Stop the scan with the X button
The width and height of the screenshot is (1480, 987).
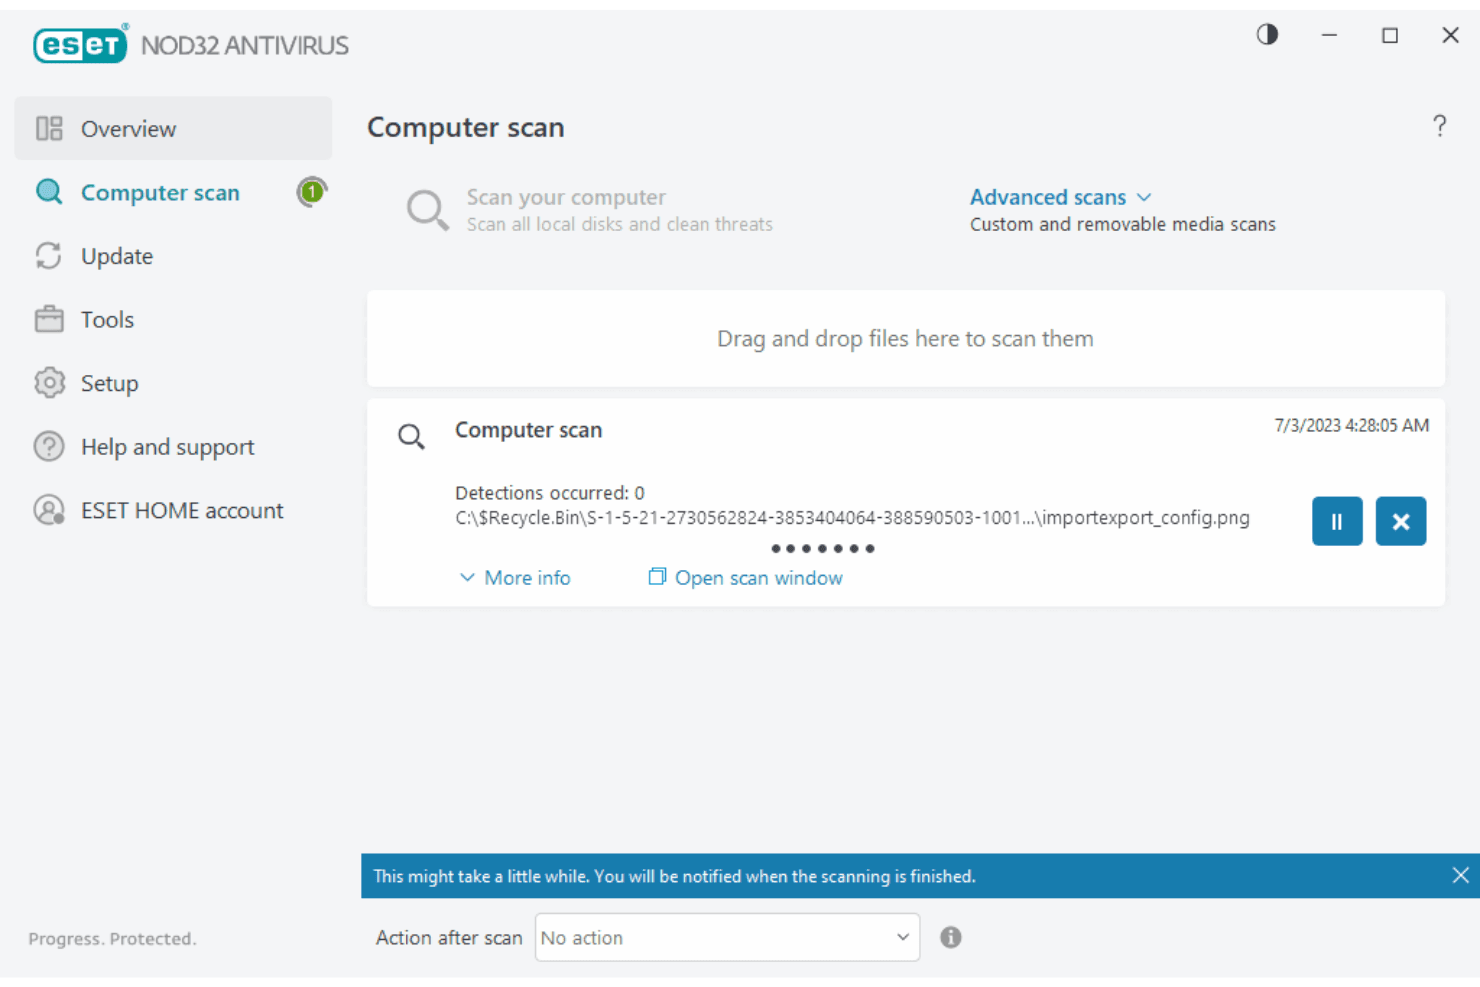click(1401, 521)
